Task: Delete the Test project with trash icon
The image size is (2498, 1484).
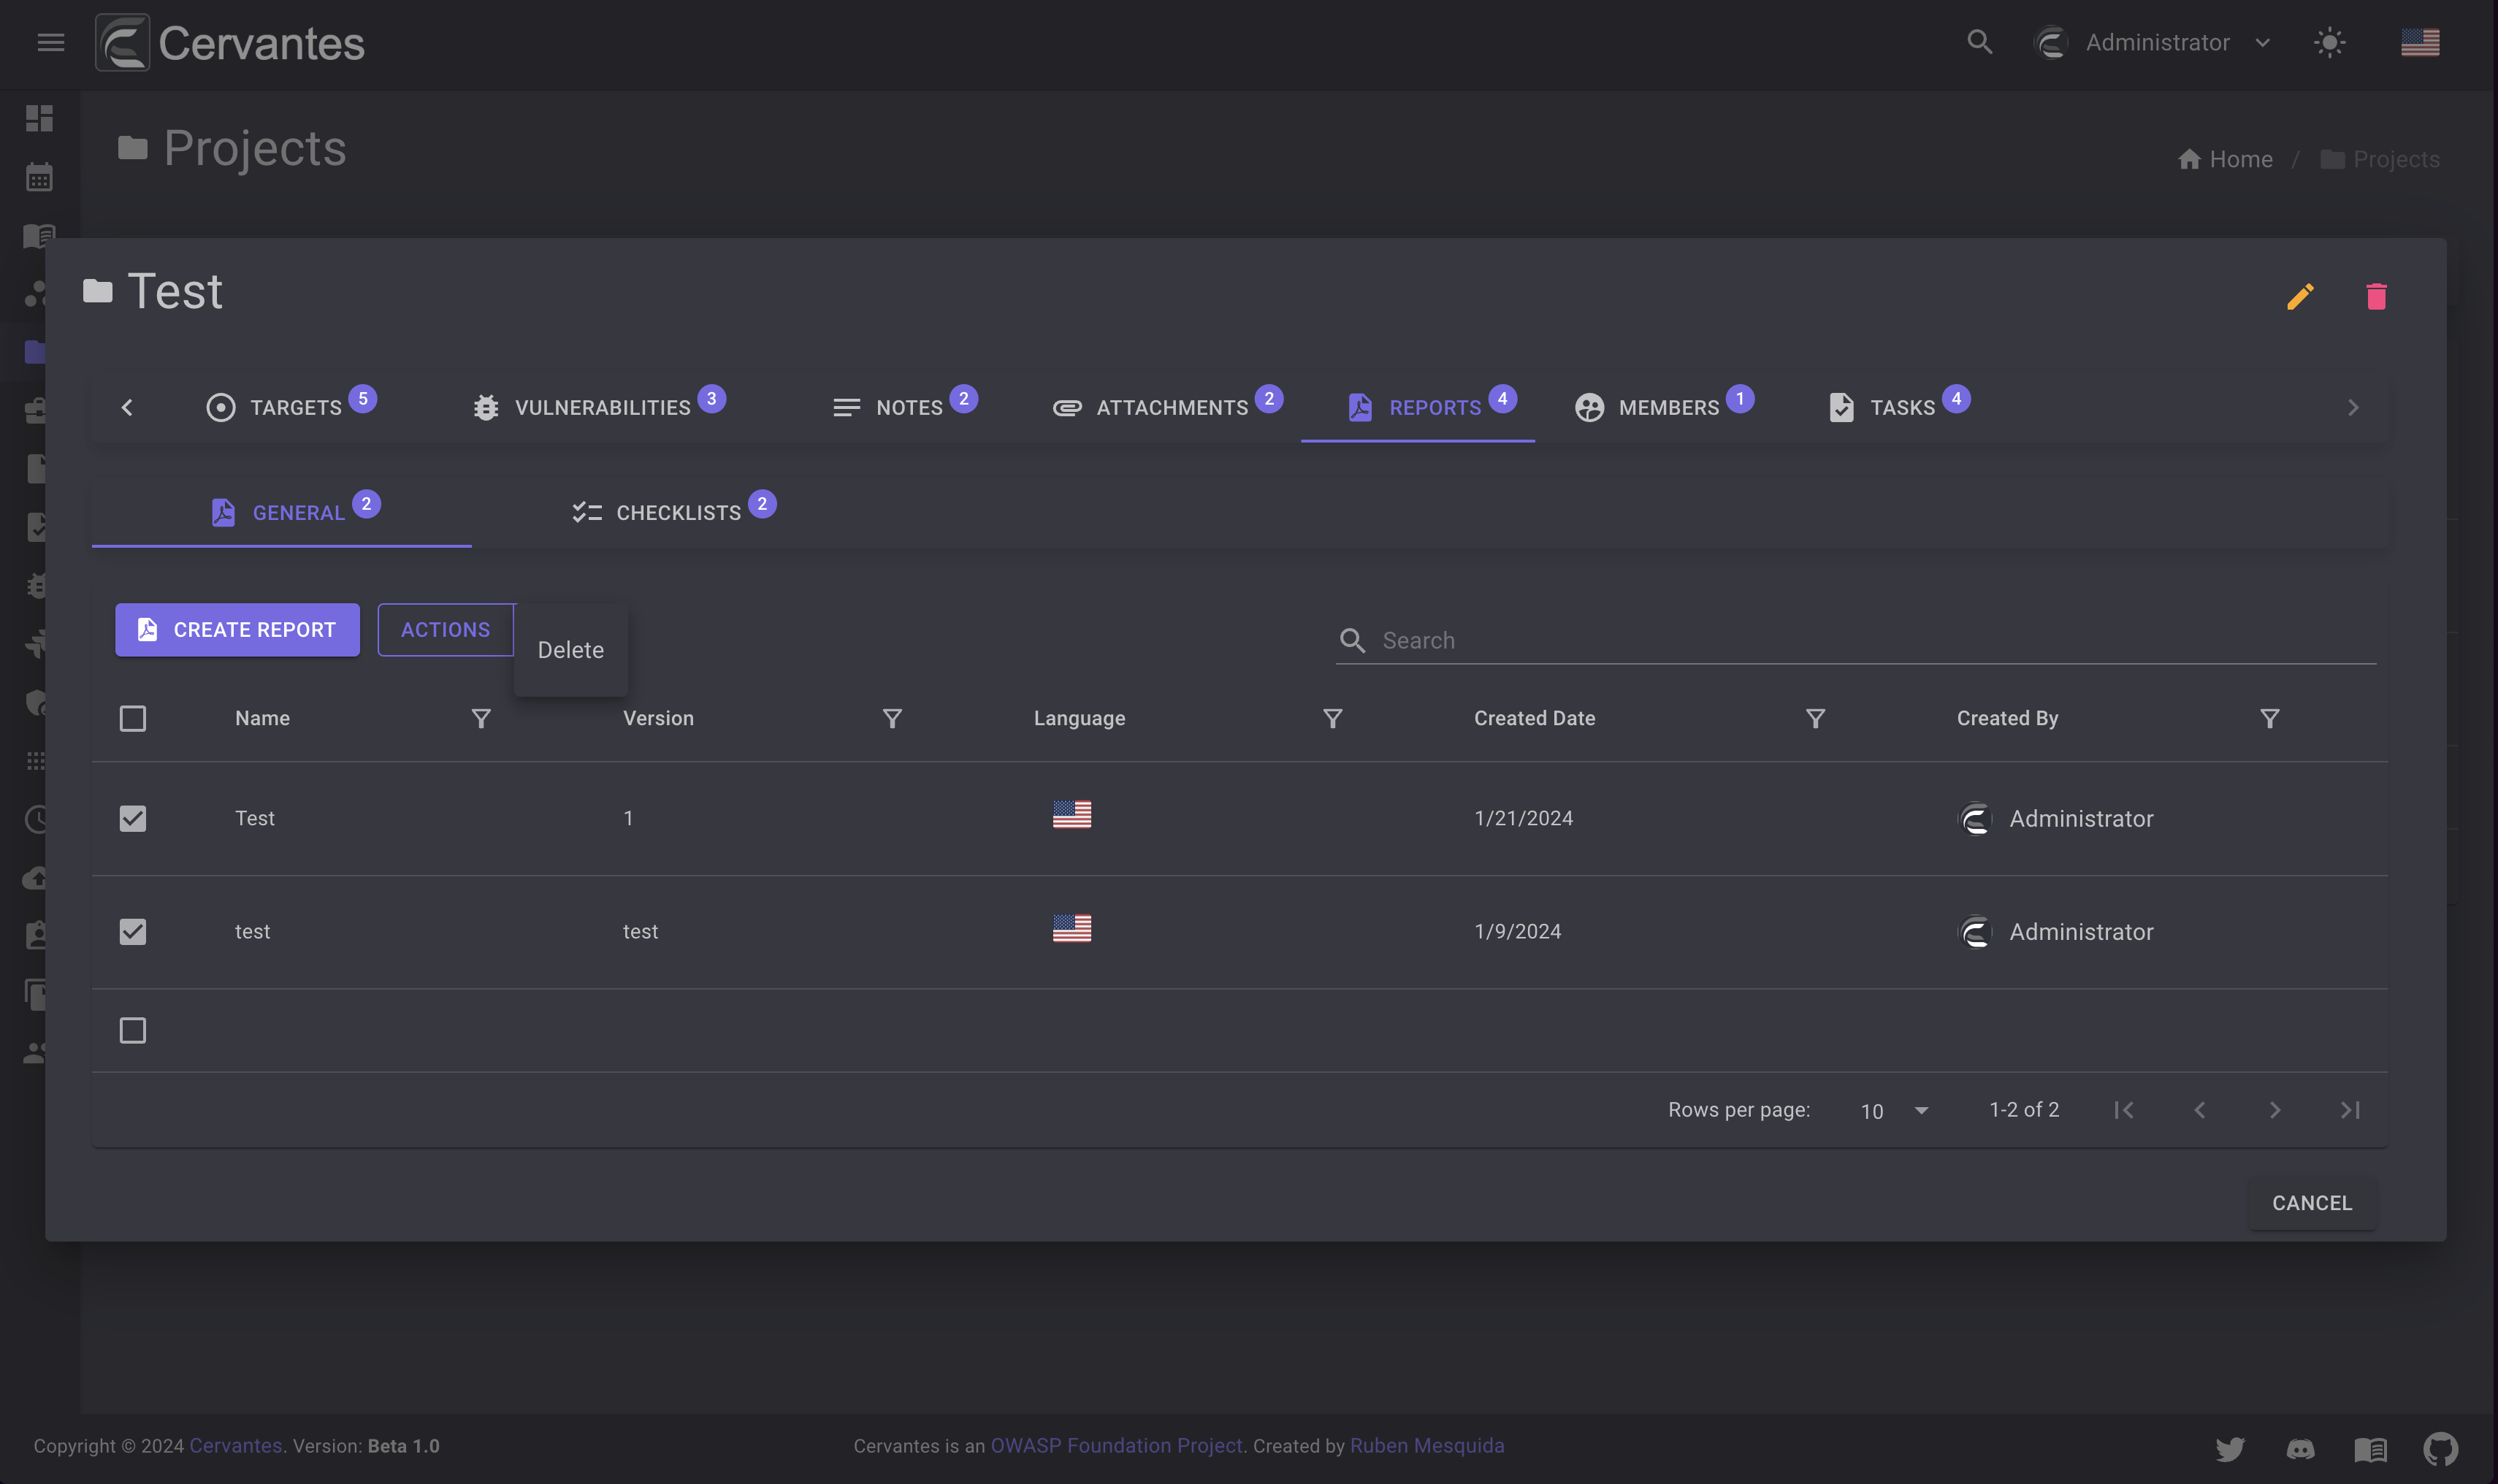Action: [2376, 296]
